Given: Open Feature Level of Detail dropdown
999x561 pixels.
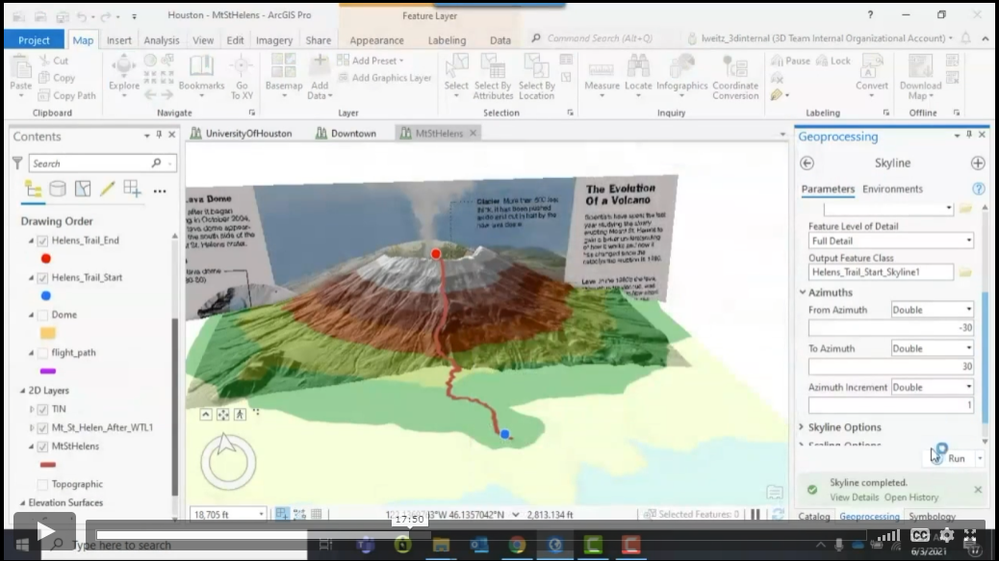Looking at the screenshot, I should (x=890, y=241).
